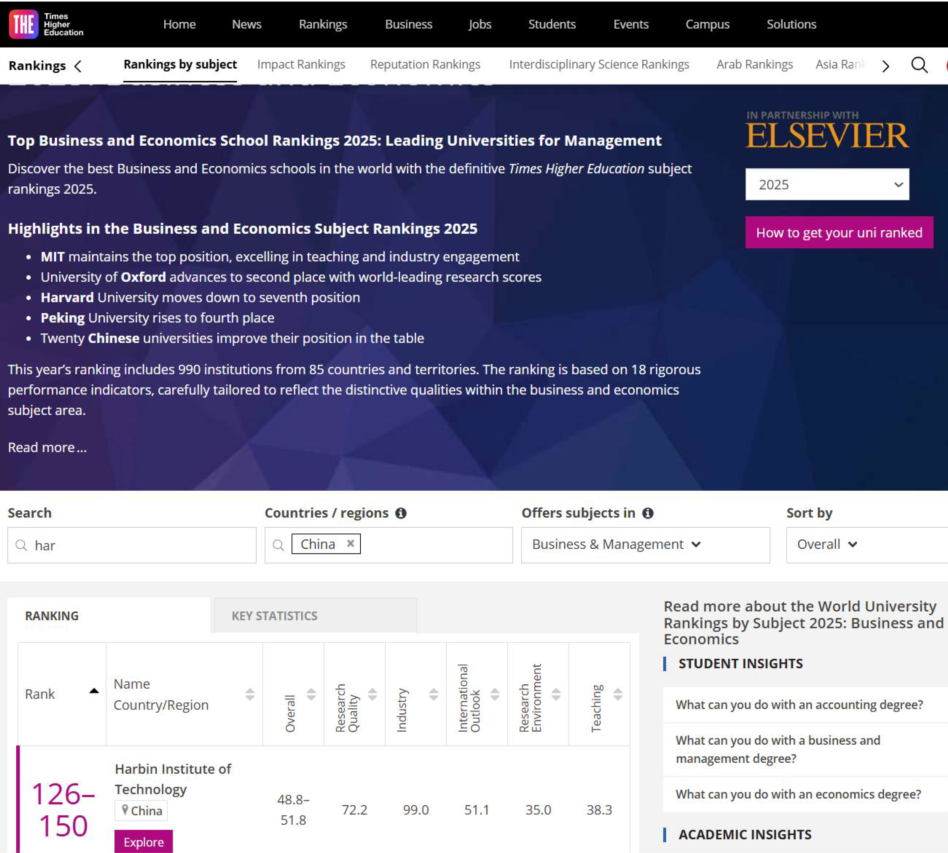Image resolution: width=948 pixels, height=853 pixels.
Task: Switch to the Key Statistics tab
Action: click(274, 616)
